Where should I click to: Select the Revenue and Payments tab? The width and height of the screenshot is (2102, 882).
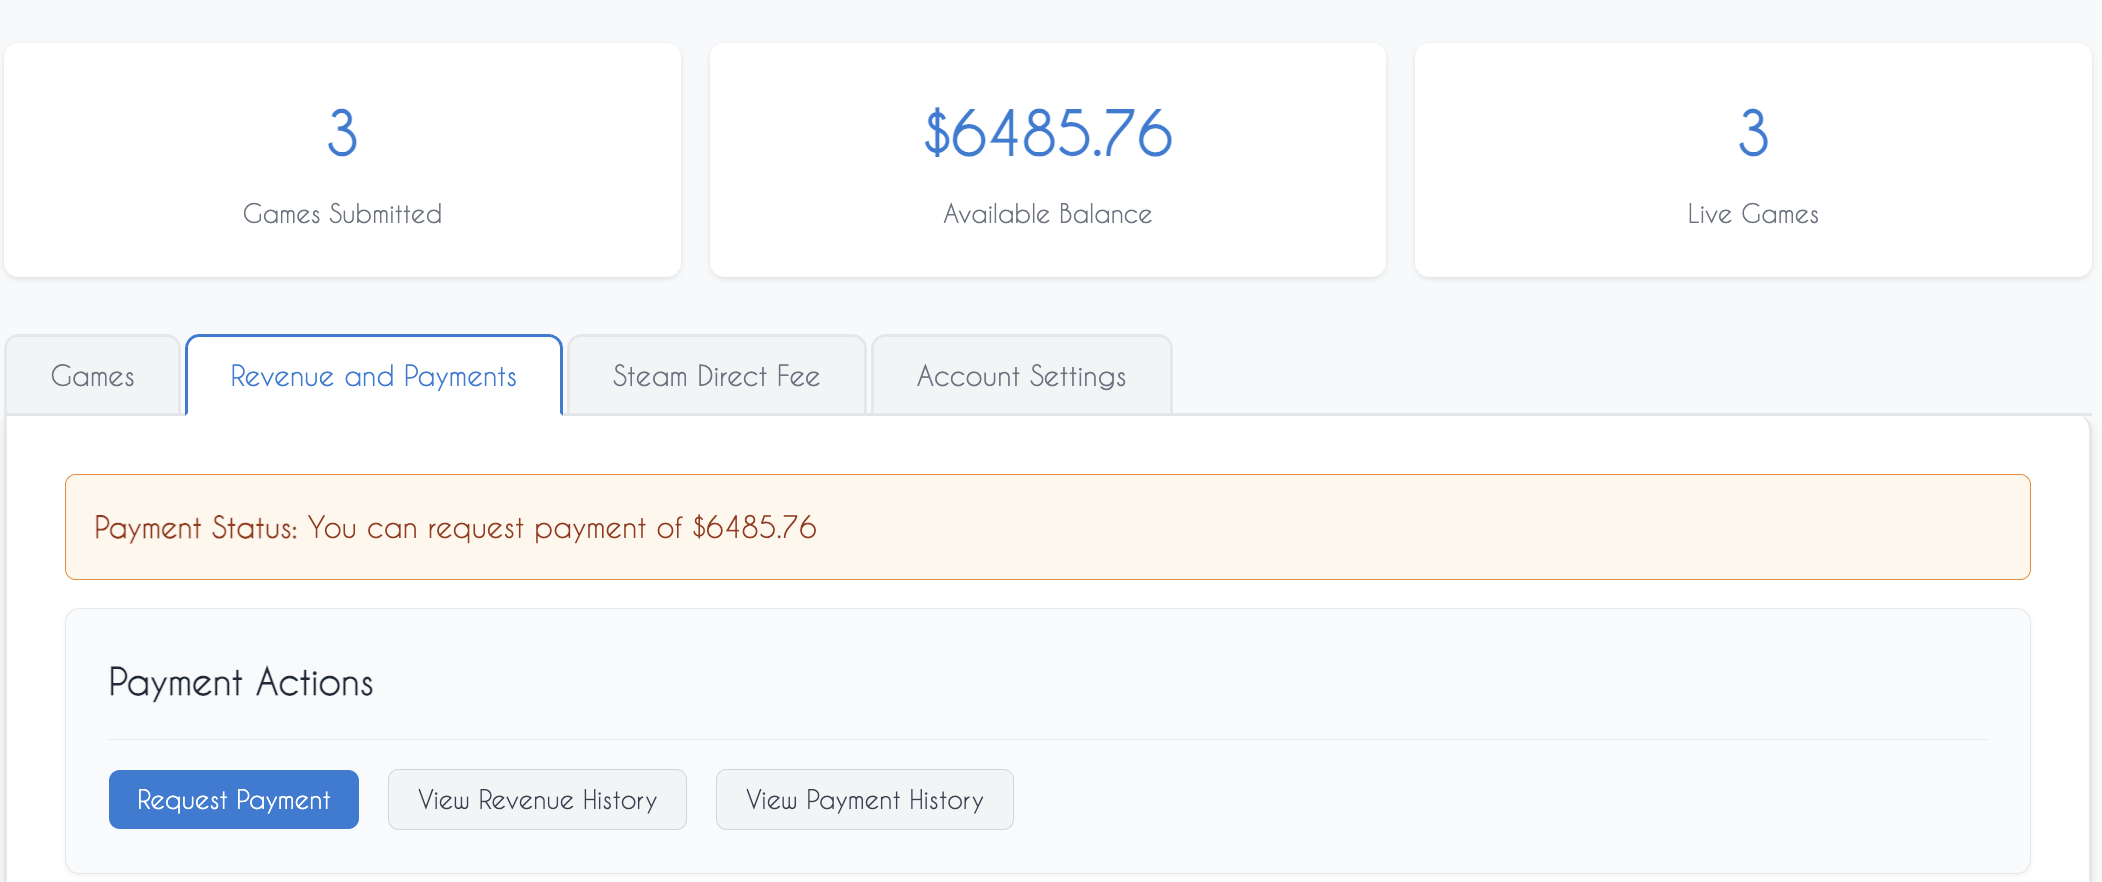tap(373, 376)
